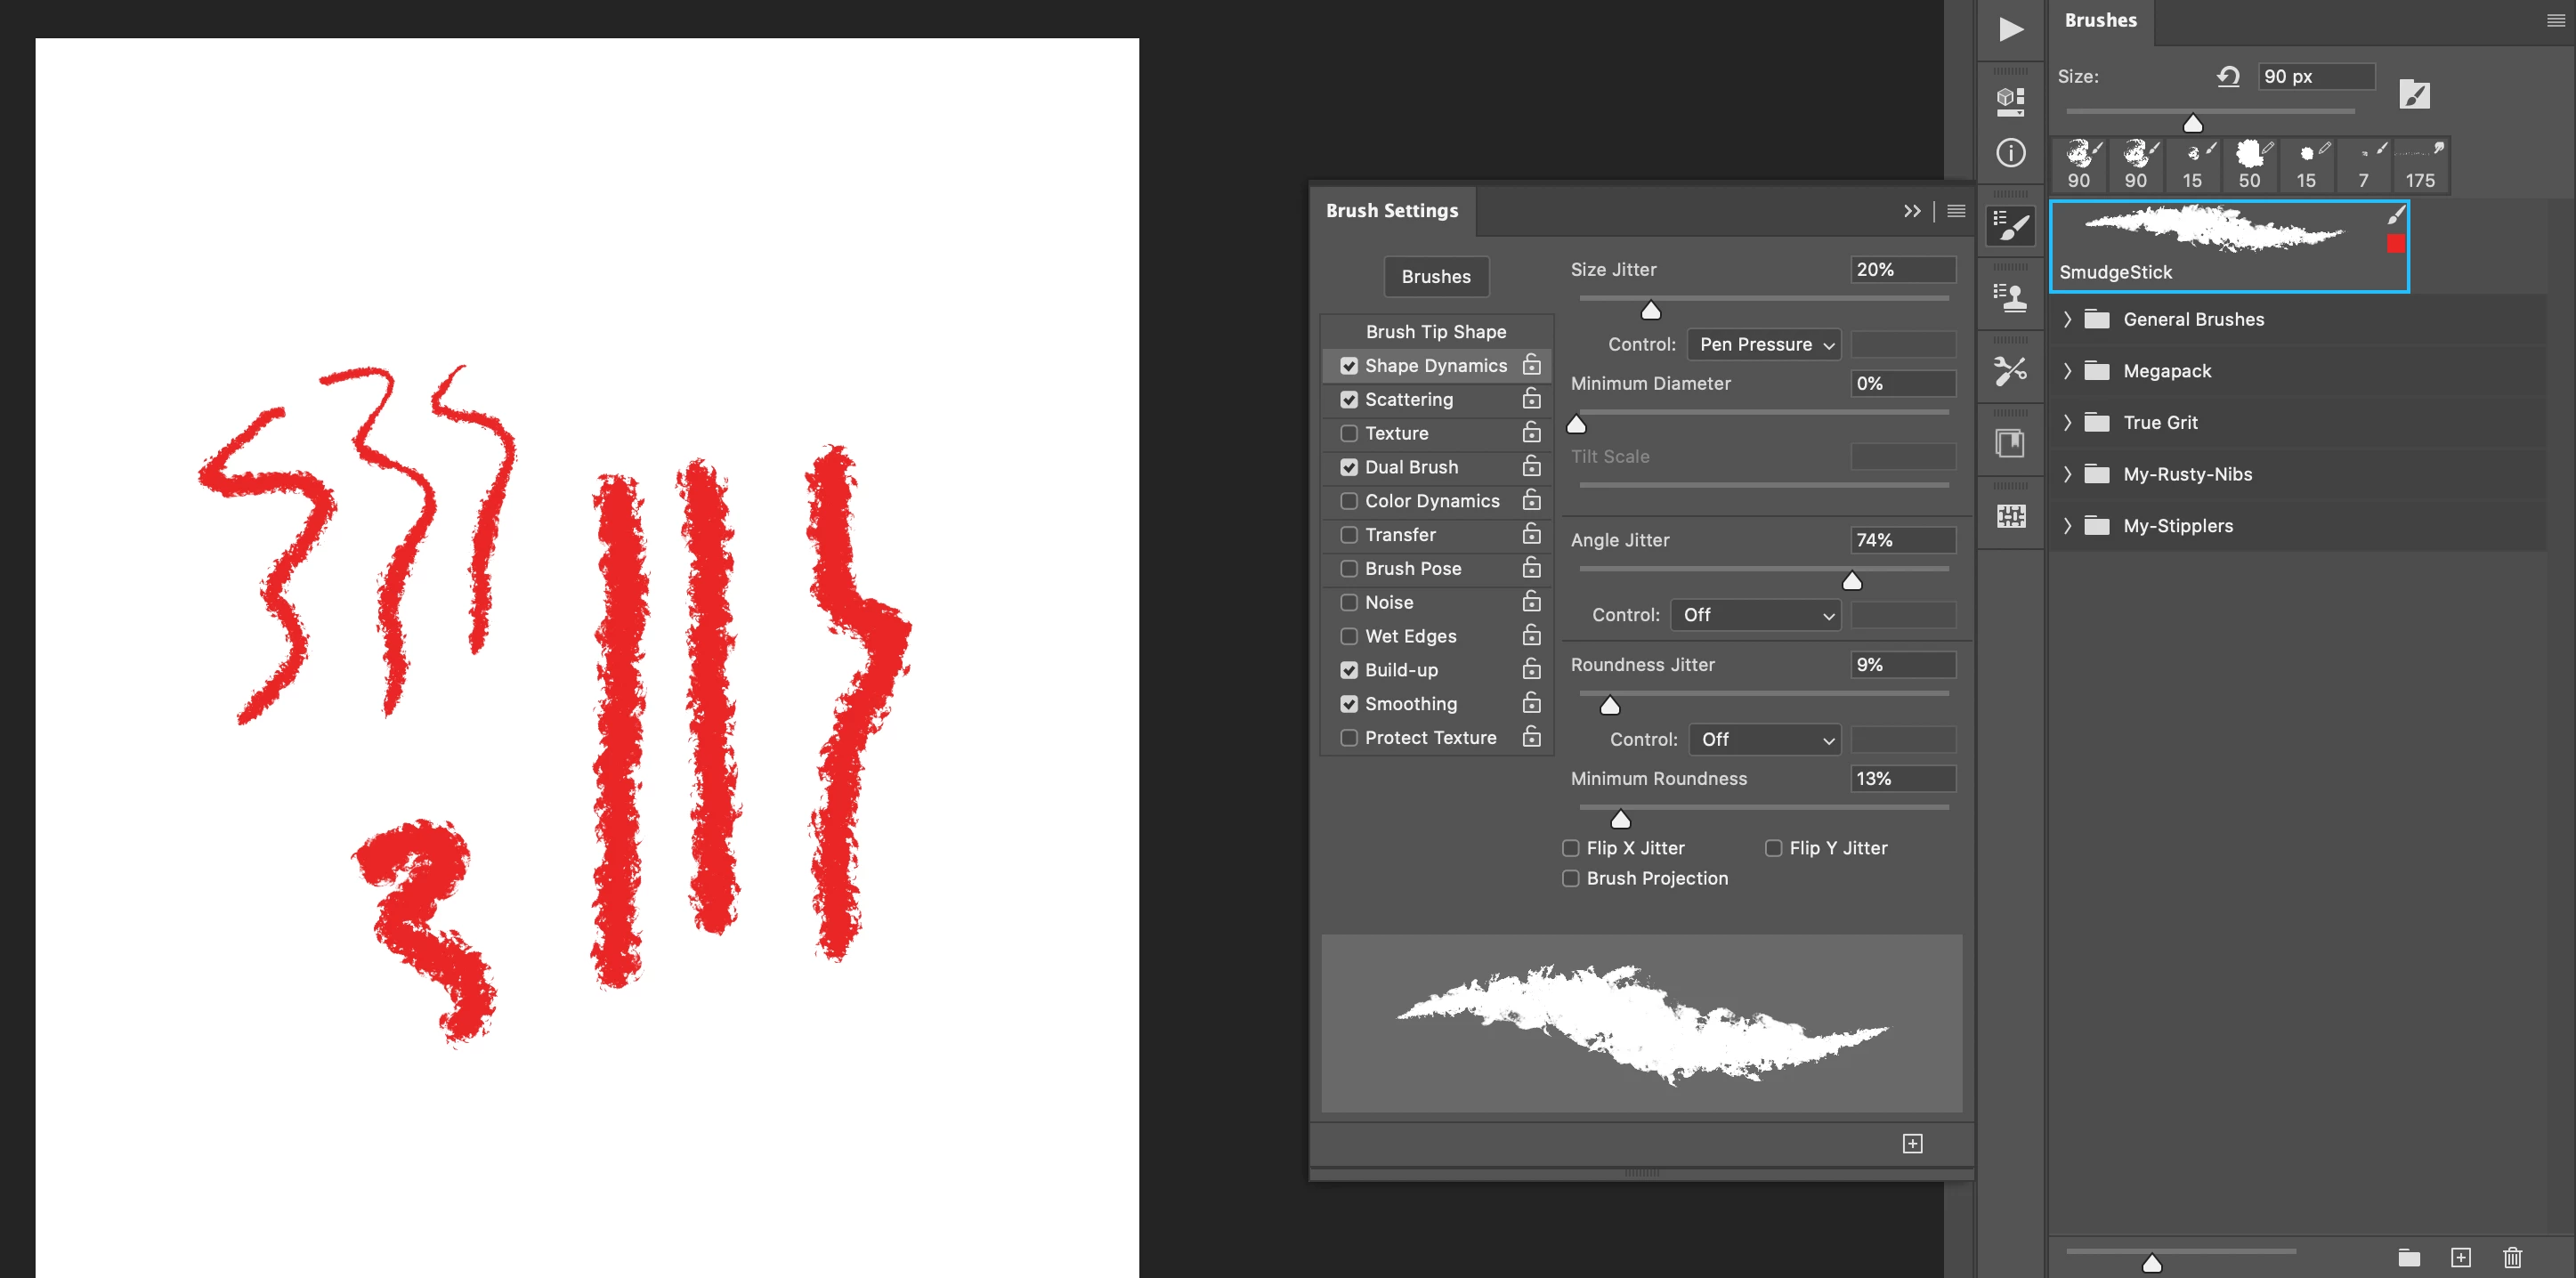
Task: Expand the True Grit brush folder
Action: tap(2067, 423)
